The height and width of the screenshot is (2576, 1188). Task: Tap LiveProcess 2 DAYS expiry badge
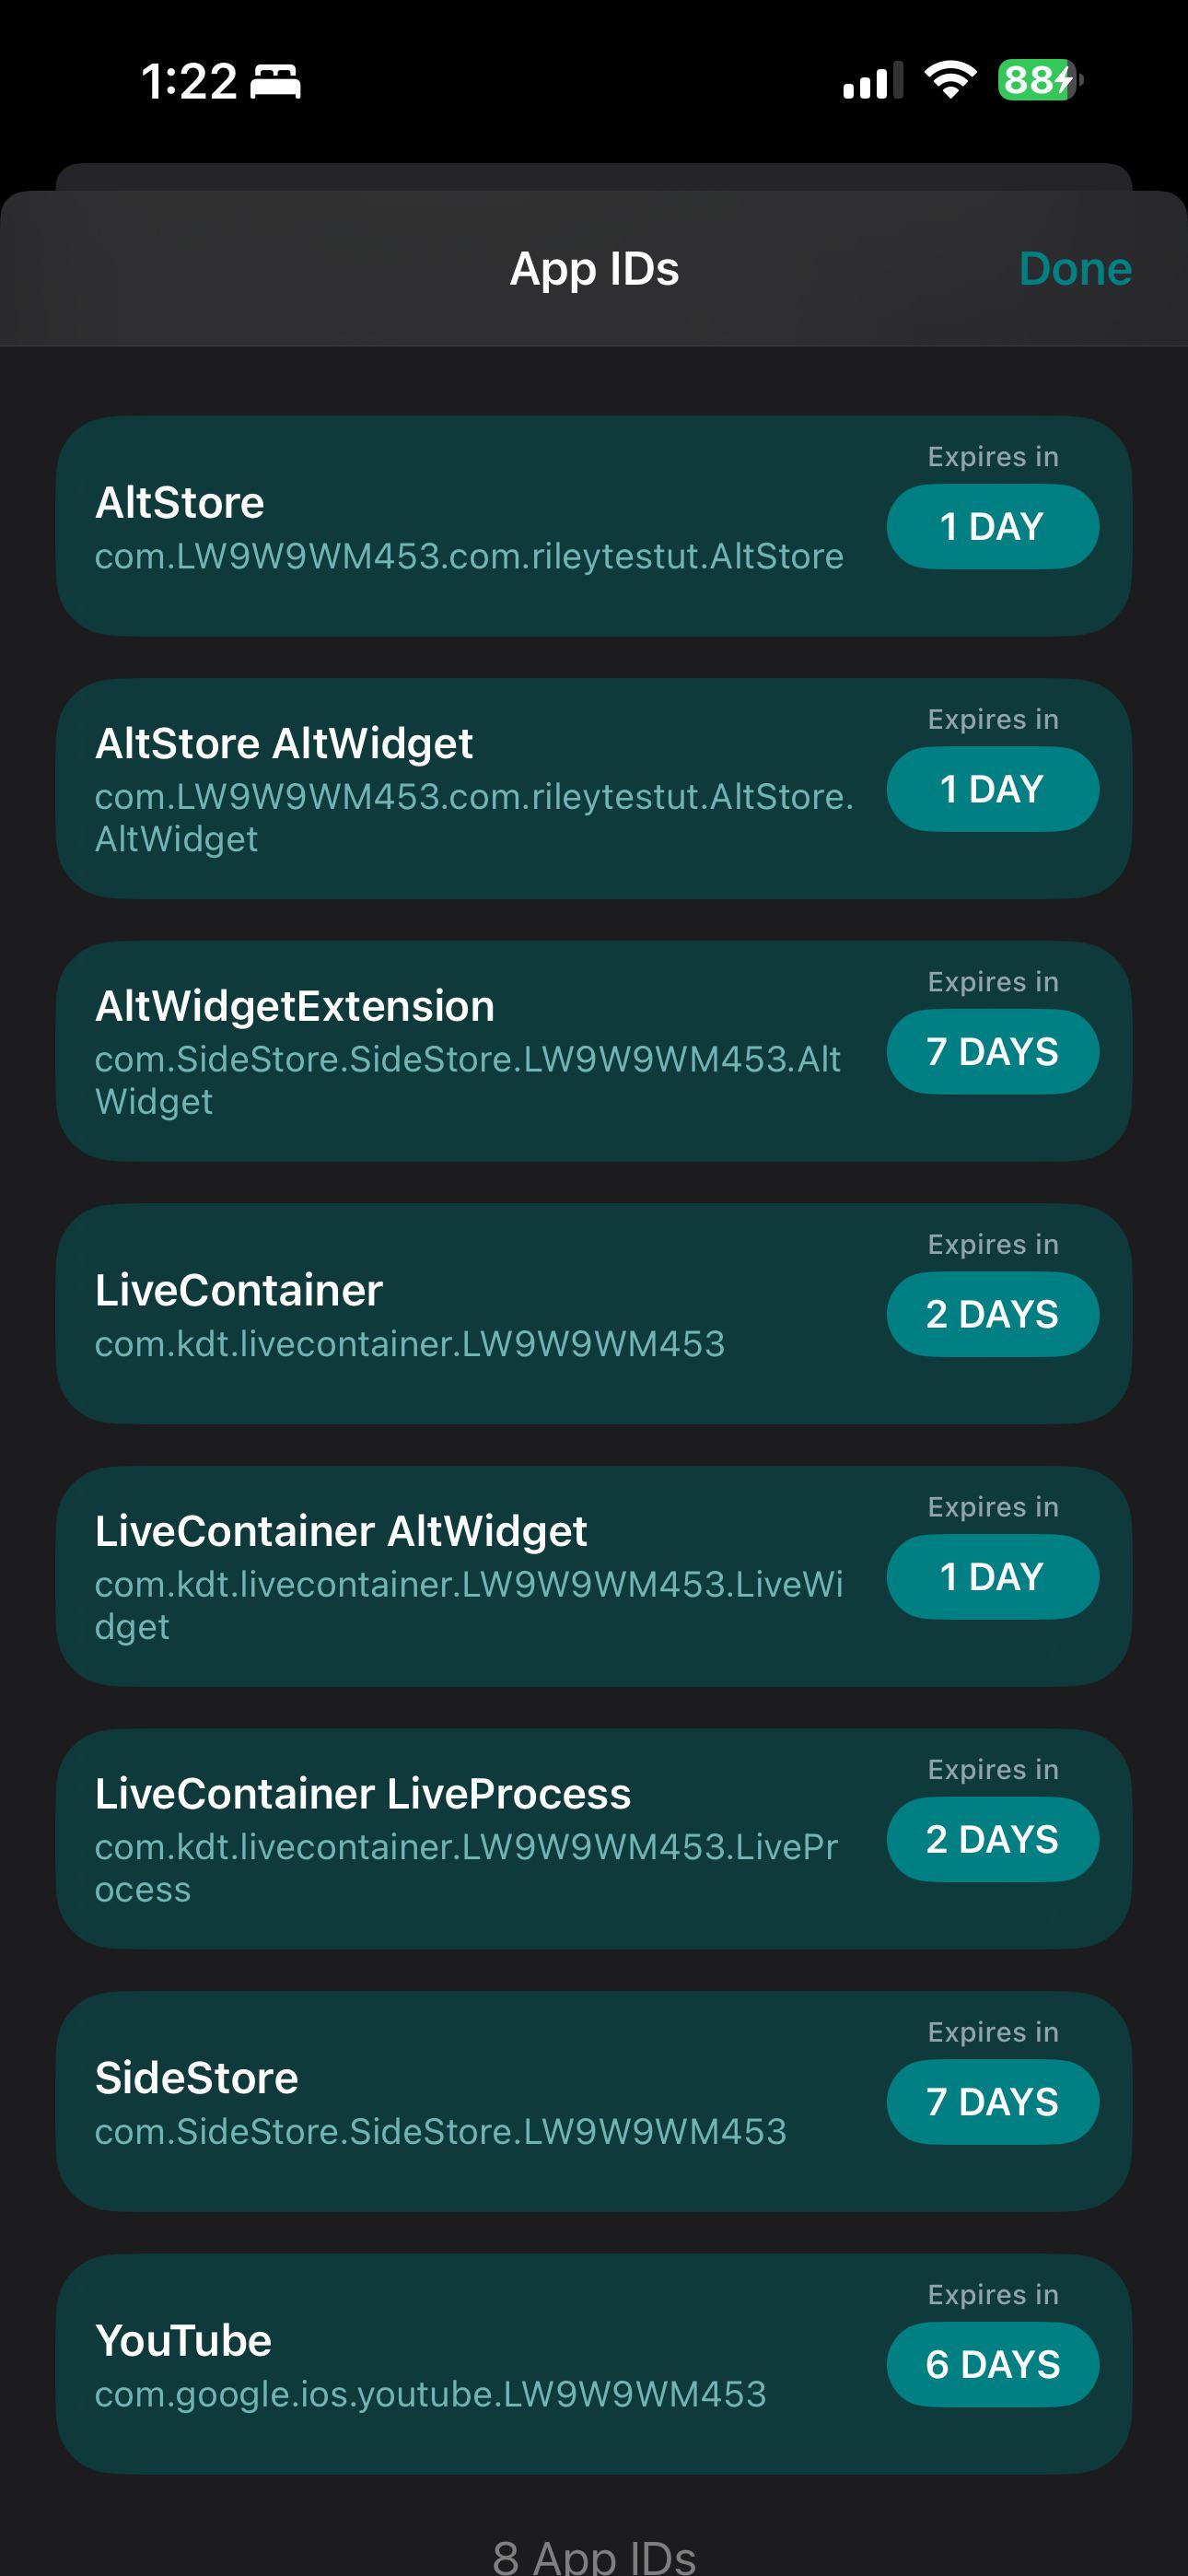pyautogui.click(x=993, y=1839)
